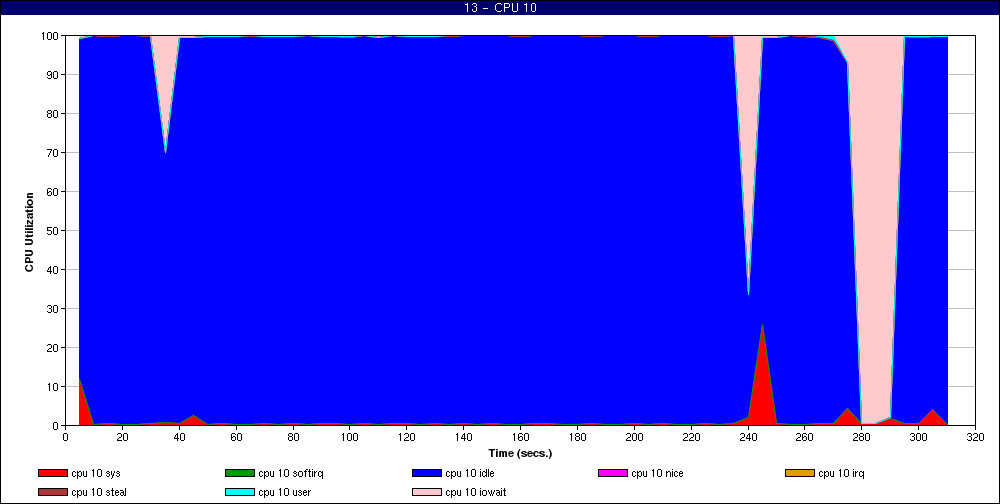This screenshot has height=504, width=1000.
Task: Click the magenta cpu 10 nice legend swatch
Action: click(x=612, y=473)
